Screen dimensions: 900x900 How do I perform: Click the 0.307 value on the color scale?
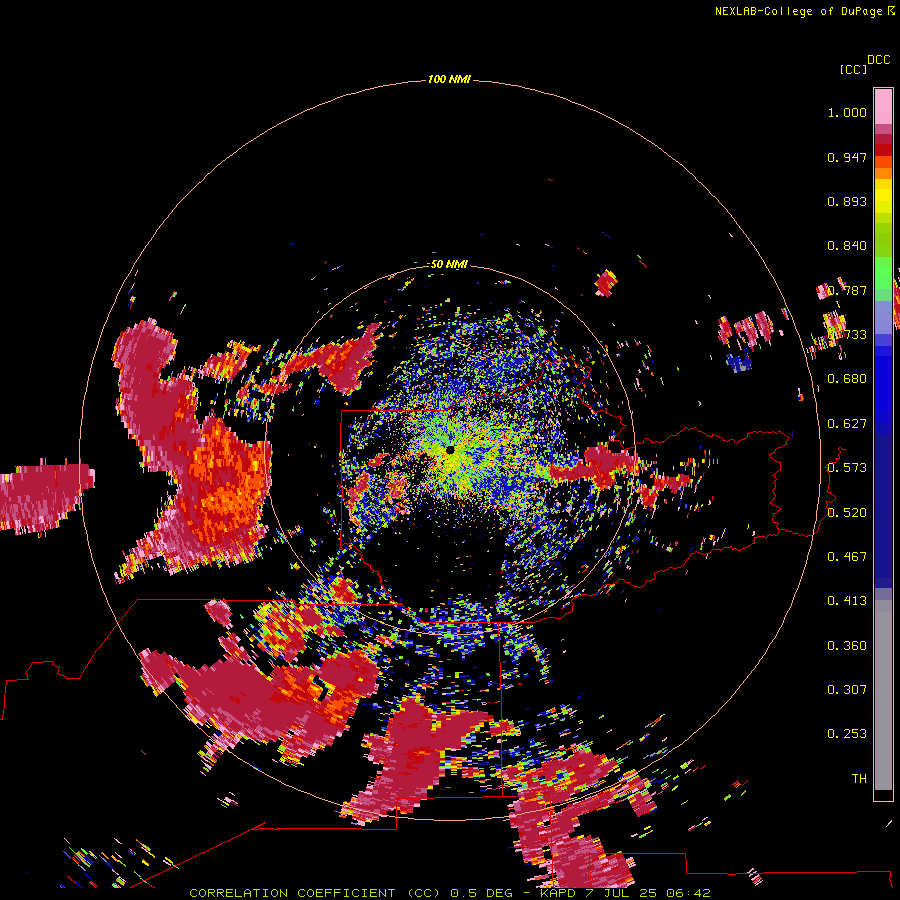pos(847,690)
